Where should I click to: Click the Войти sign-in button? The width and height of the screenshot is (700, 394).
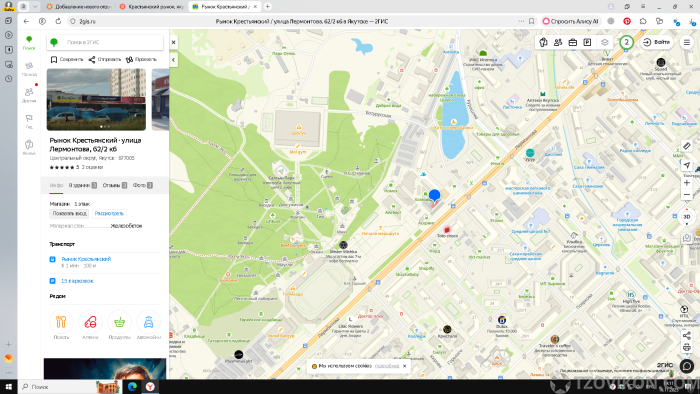(x=656, y=42)
